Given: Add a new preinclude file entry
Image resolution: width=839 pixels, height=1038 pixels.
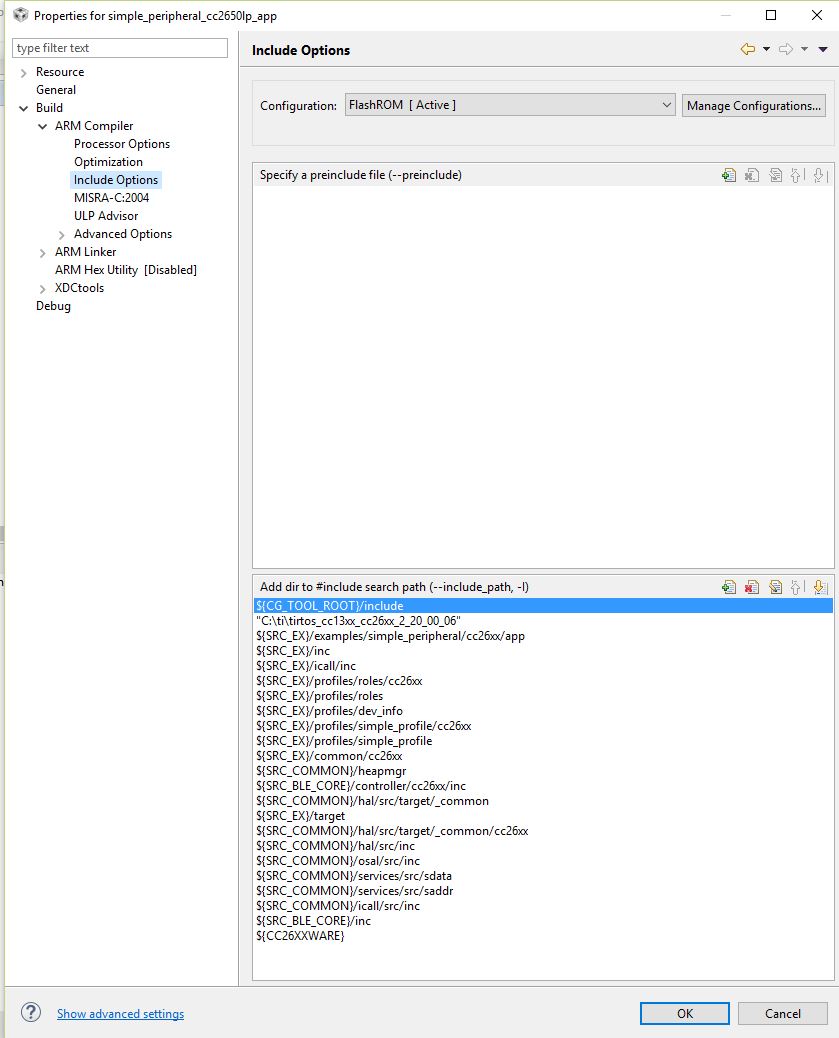Looking at the screenshot, I should coord(728,175).
